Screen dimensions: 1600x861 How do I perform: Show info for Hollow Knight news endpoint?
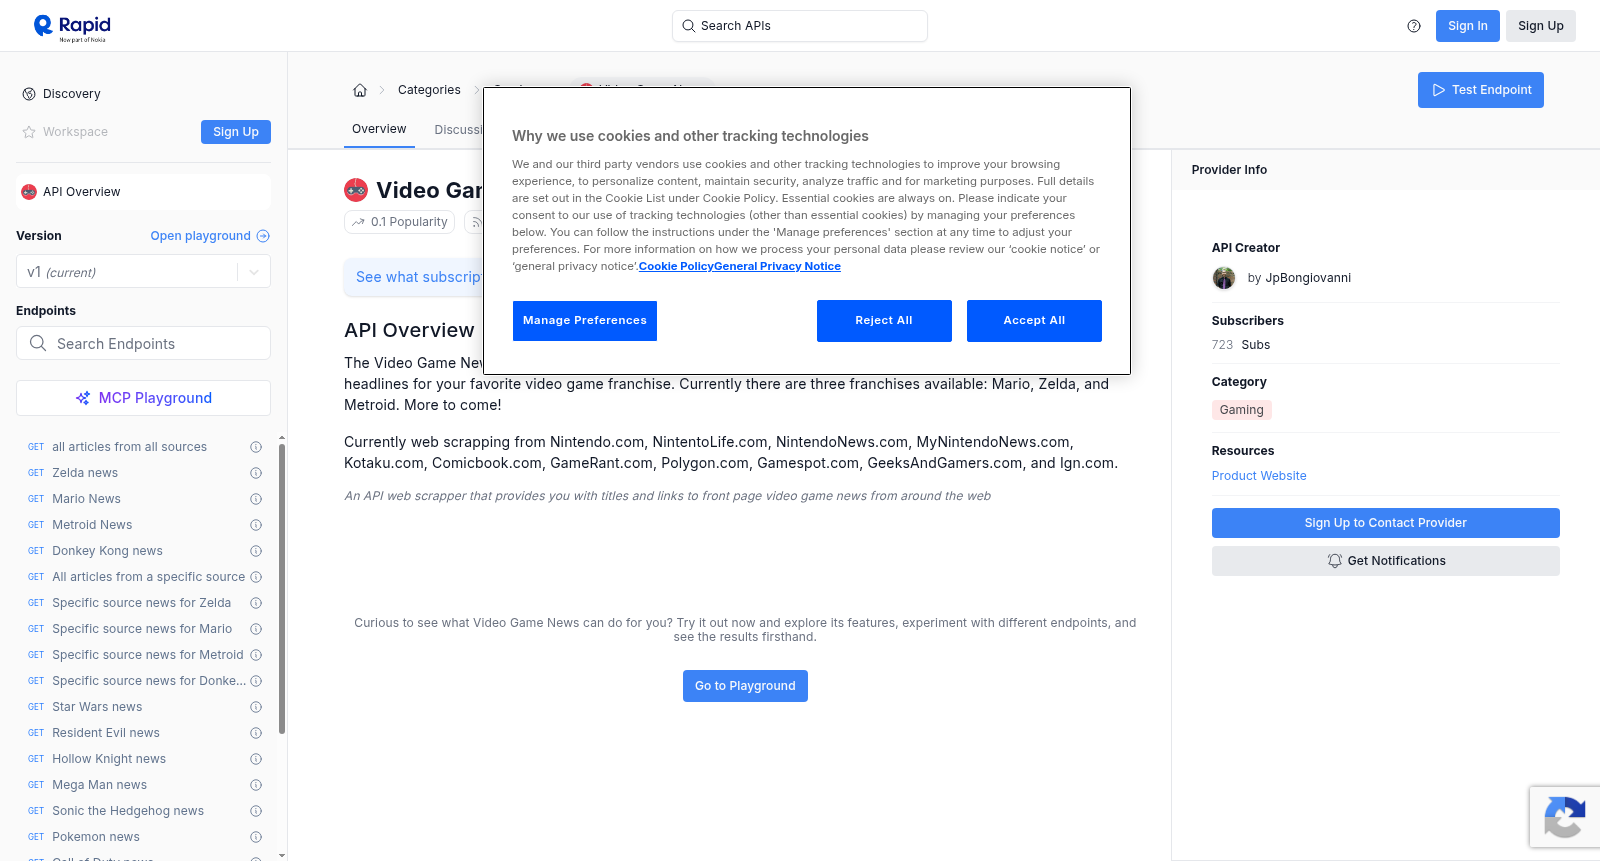point(256,759)
